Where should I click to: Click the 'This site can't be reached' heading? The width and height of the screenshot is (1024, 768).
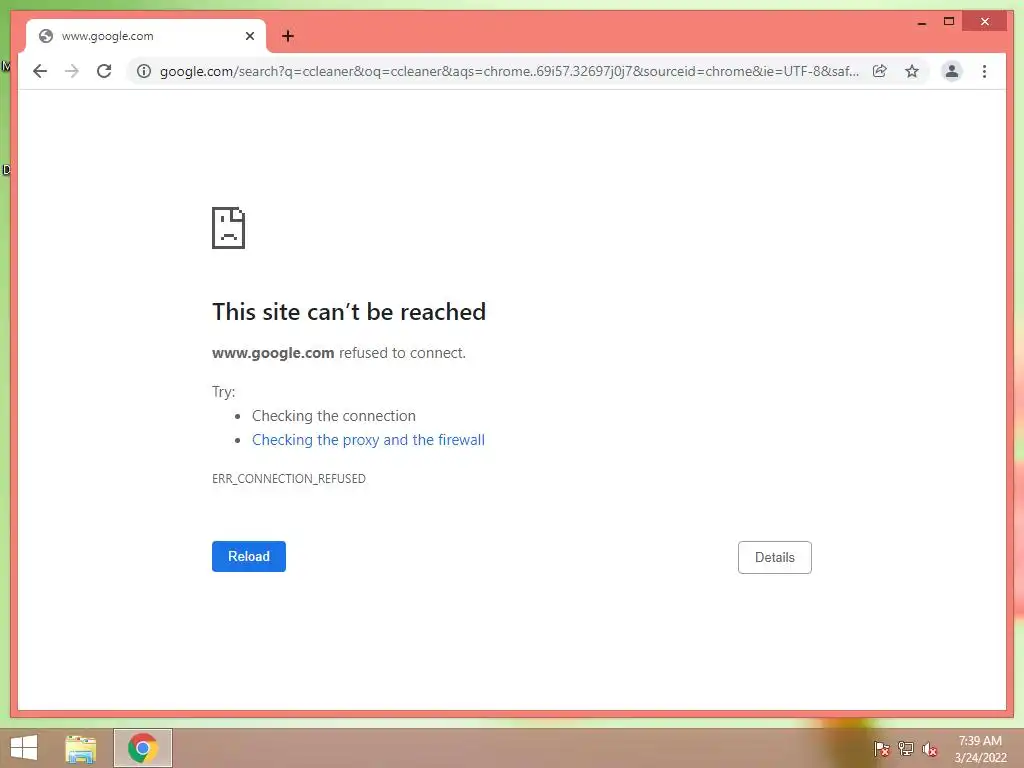pos(349,312)
